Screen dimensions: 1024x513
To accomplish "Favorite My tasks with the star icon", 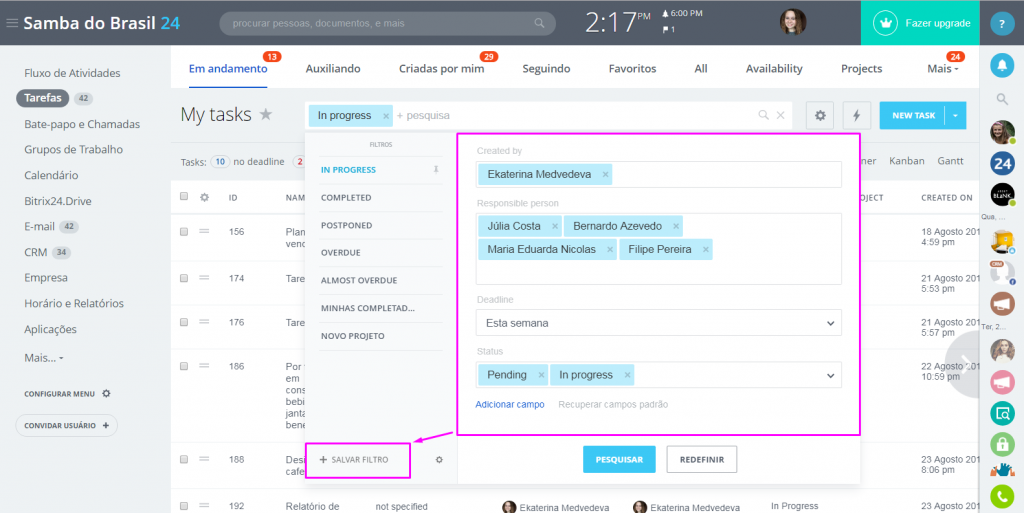I will [266, 115].
